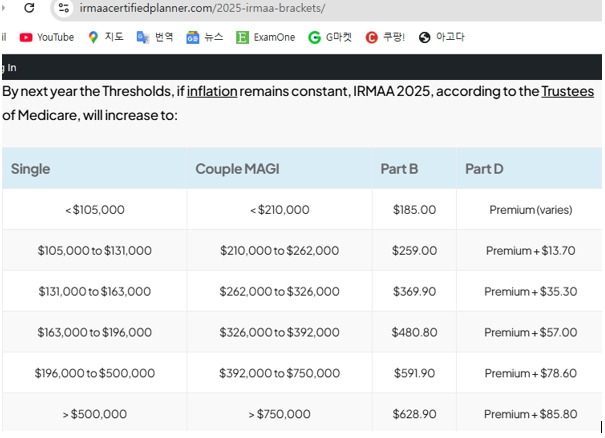
Task: Click the Part D column header
Action: [484, 169]
